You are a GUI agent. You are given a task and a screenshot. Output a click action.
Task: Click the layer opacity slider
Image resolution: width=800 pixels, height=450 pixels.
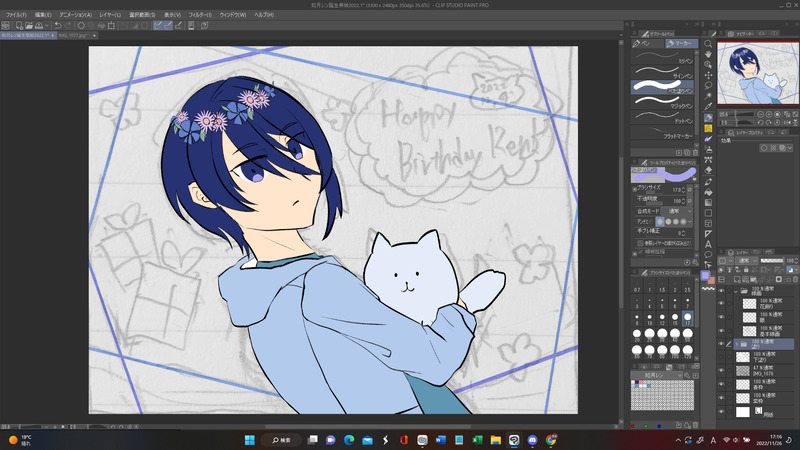tap(771, 261)
